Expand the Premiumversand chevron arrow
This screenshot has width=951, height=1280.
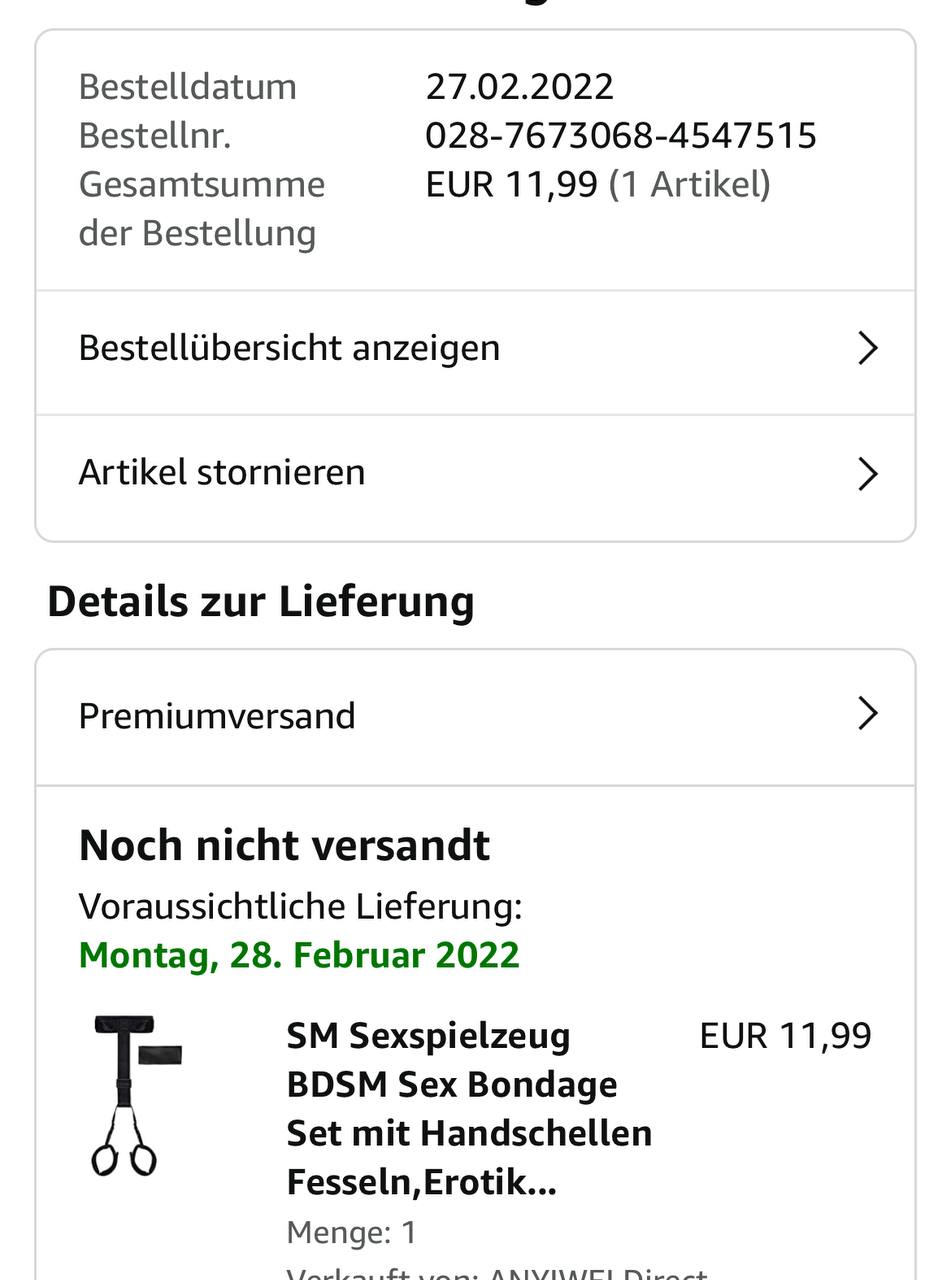(x=867, y=714)
